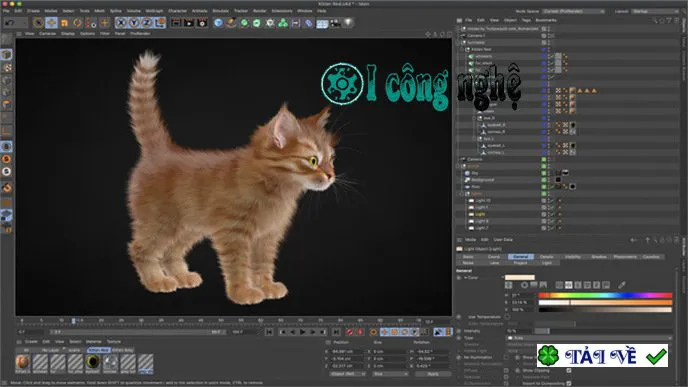Activate the Rotate tool
688x387 pixels.
[x=78, y=22]
